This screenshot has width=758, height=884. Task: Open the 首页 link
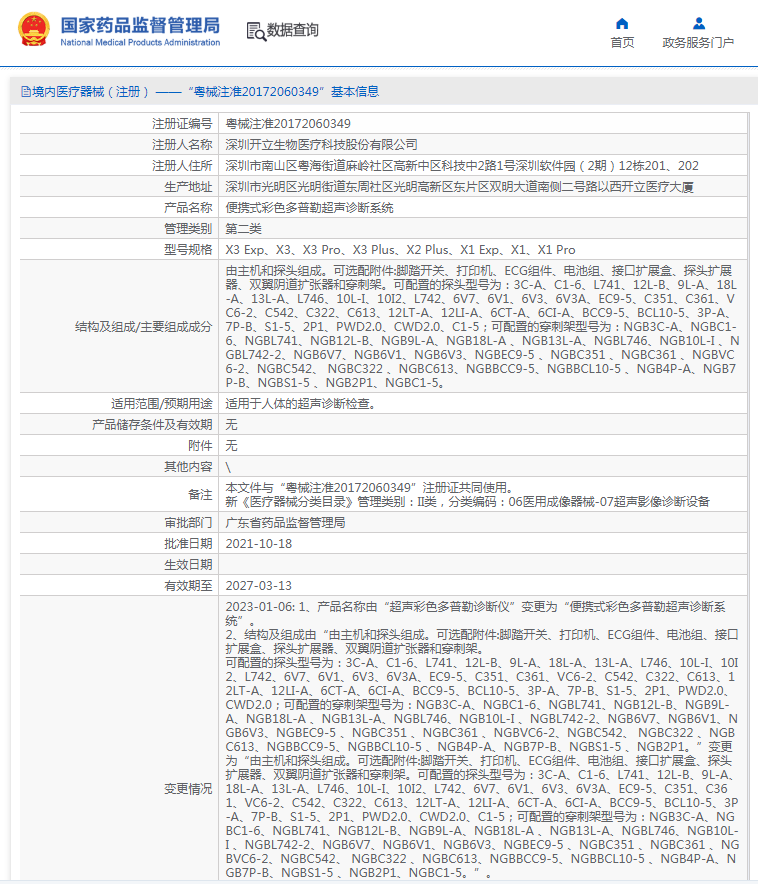pos(622,42)
